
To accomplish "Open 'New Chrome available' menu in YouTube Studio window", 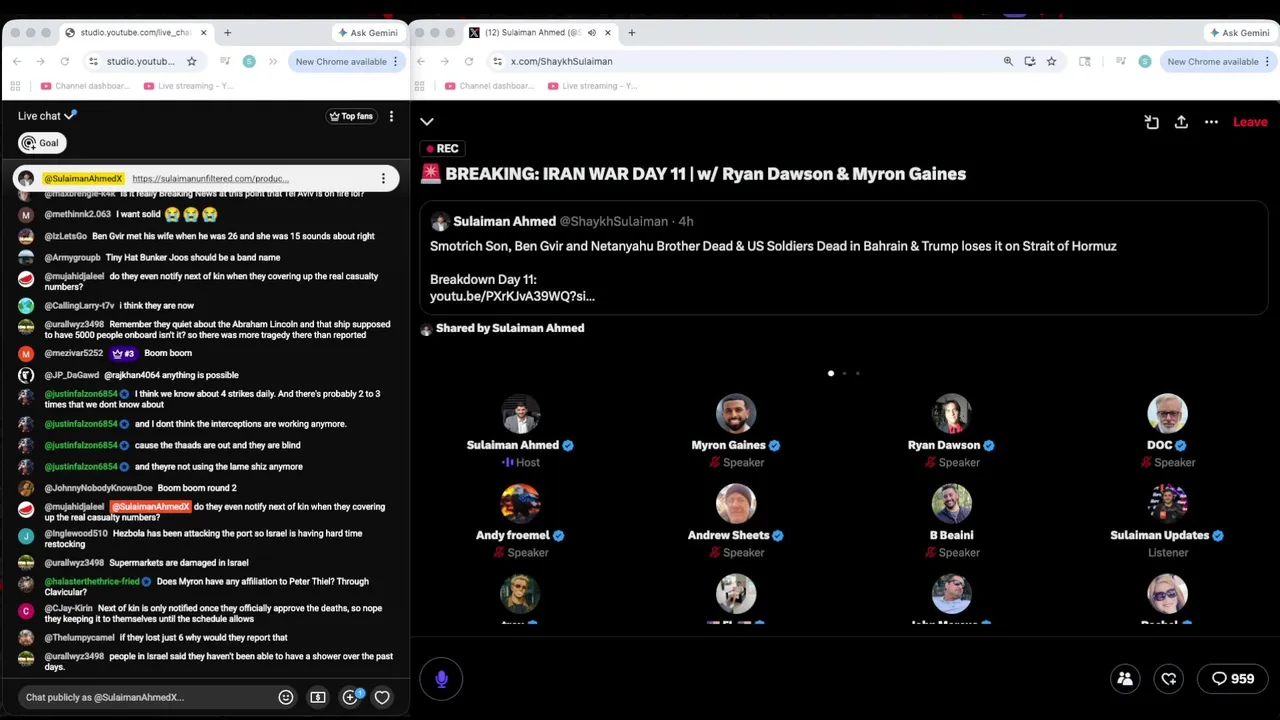I will tap(347, 61).
